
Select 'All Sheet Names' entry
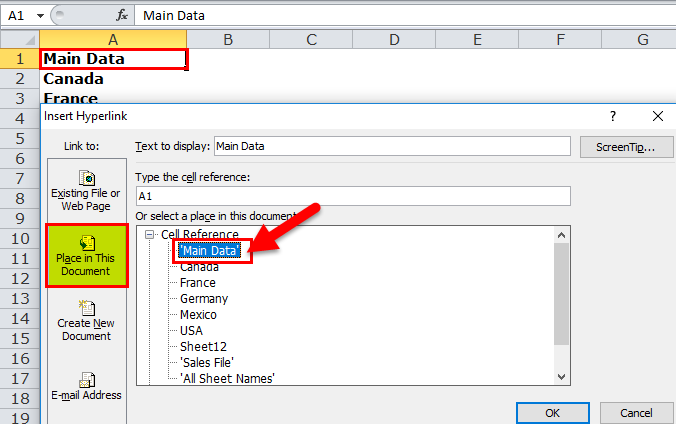point(227,378)
